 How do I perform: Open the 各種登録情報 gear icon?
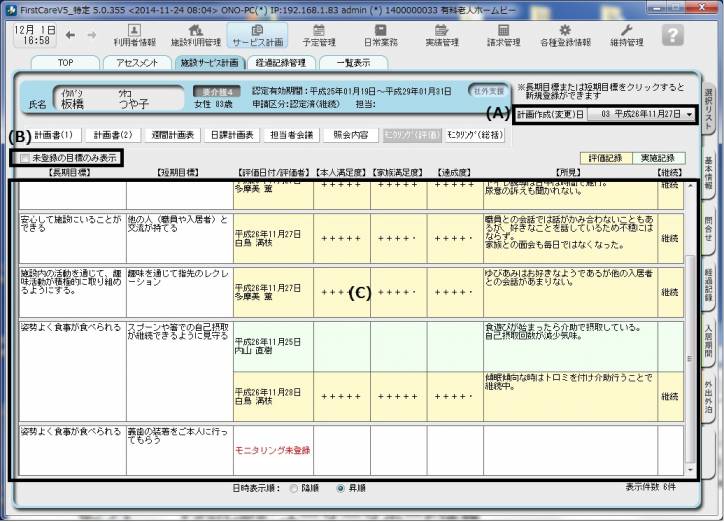(x=566, y=35)
